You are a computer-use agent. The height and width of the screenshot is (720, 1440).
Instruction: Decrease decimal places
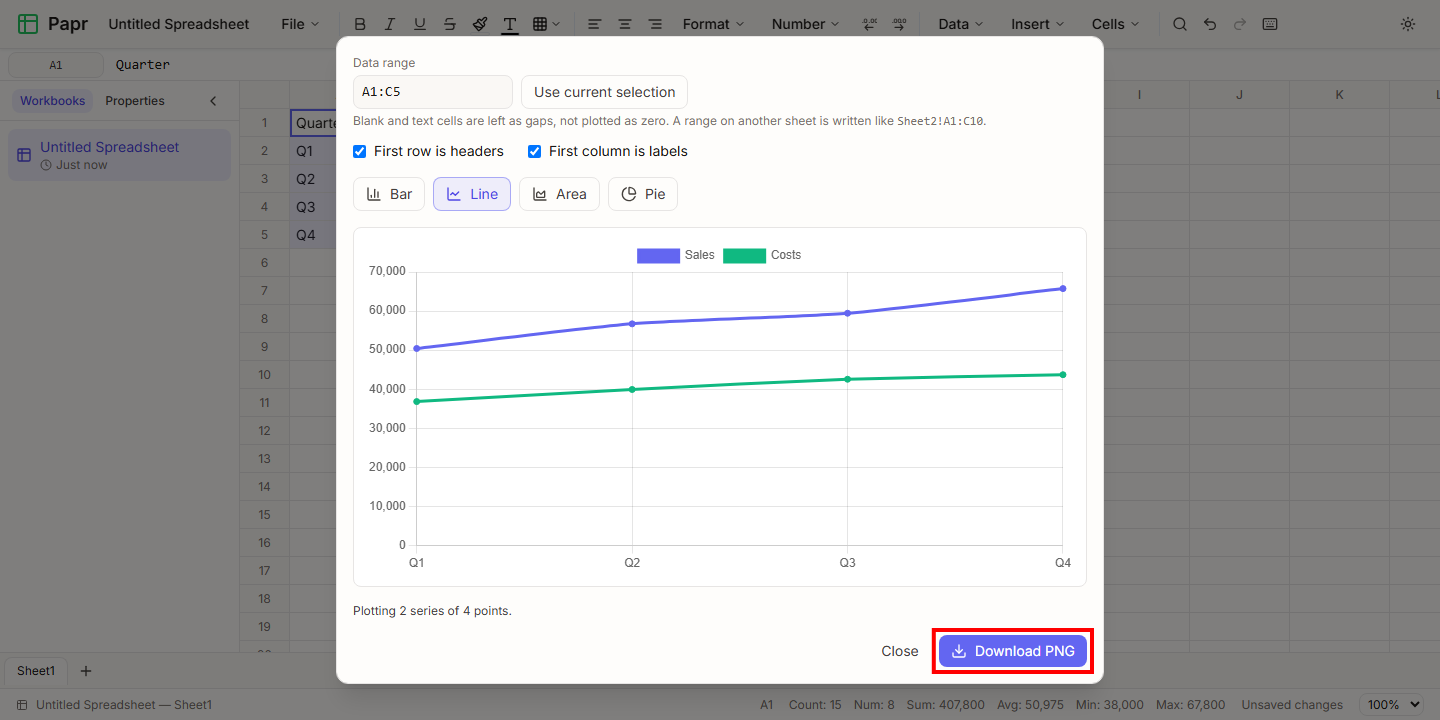pos(869,24)
